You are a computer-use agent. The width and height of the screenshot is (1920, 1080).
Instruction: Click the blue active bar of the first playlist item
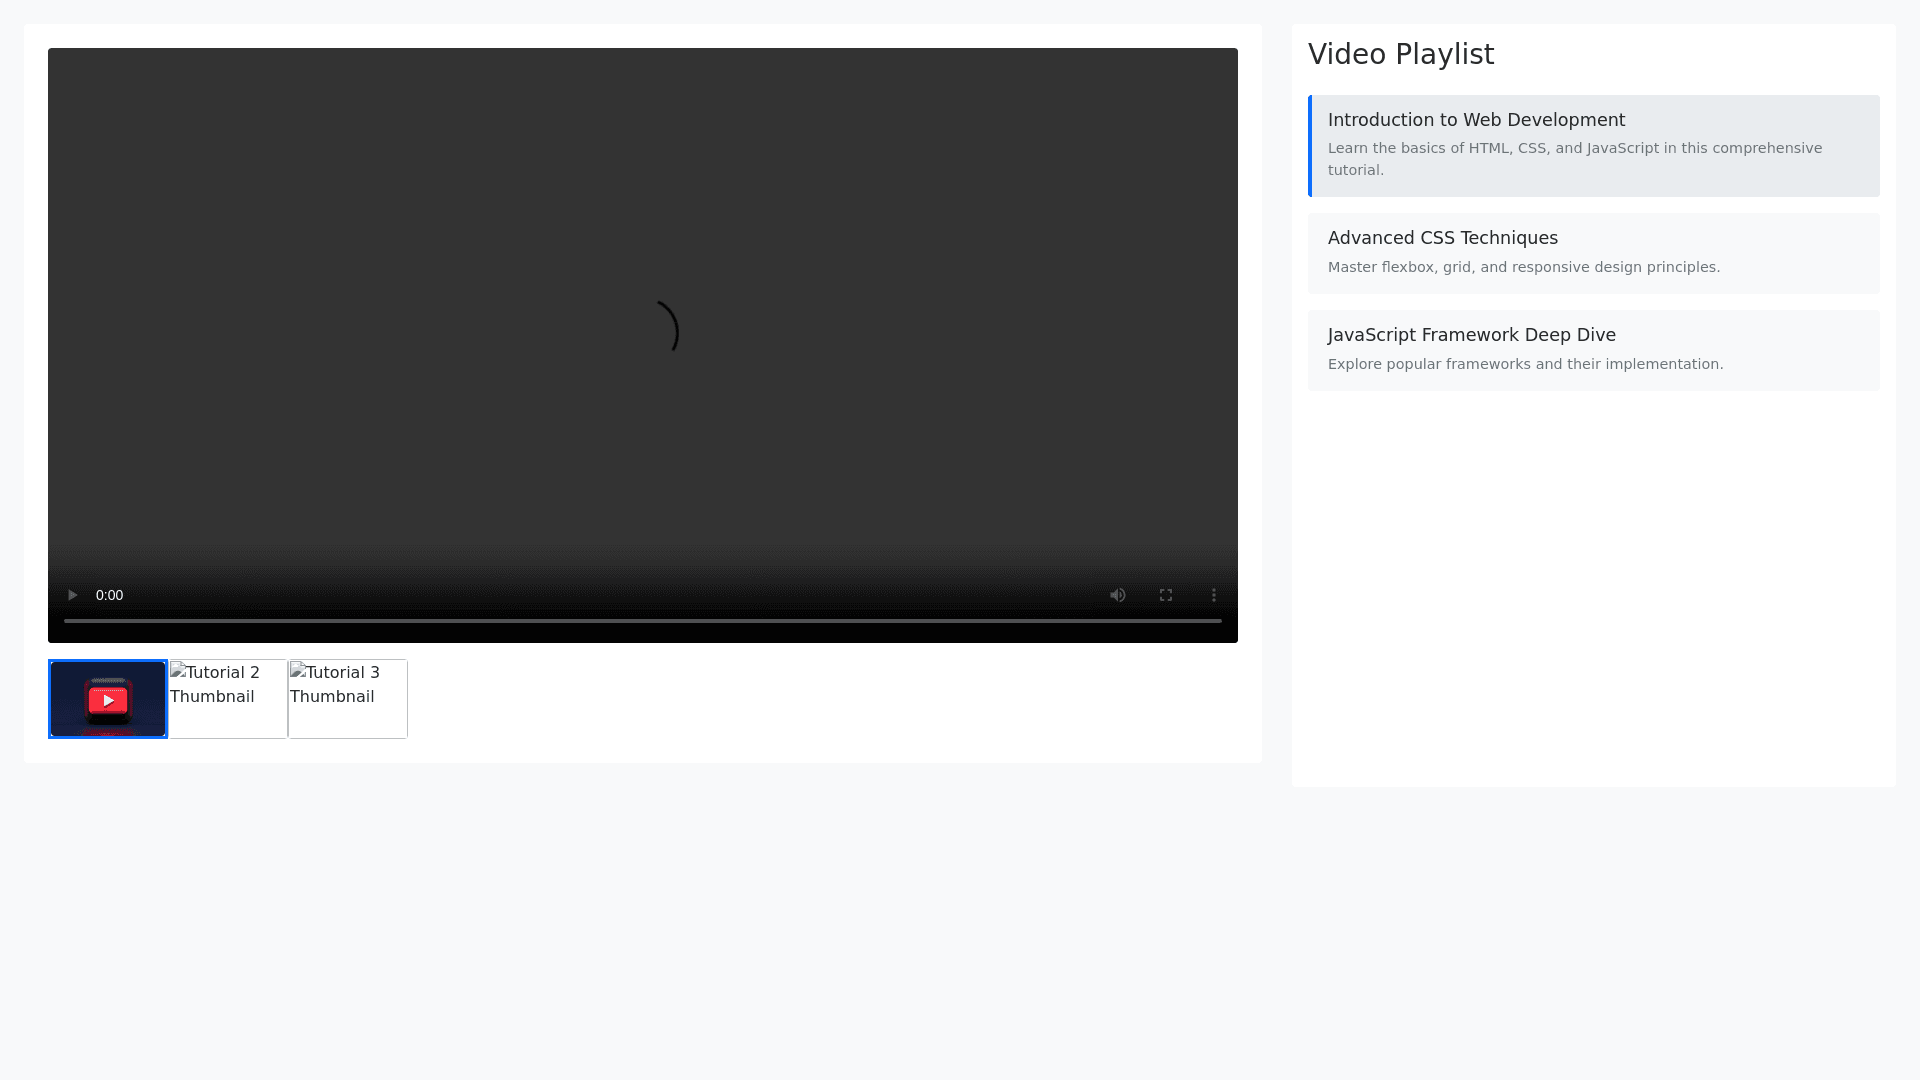coord(1310,146)
